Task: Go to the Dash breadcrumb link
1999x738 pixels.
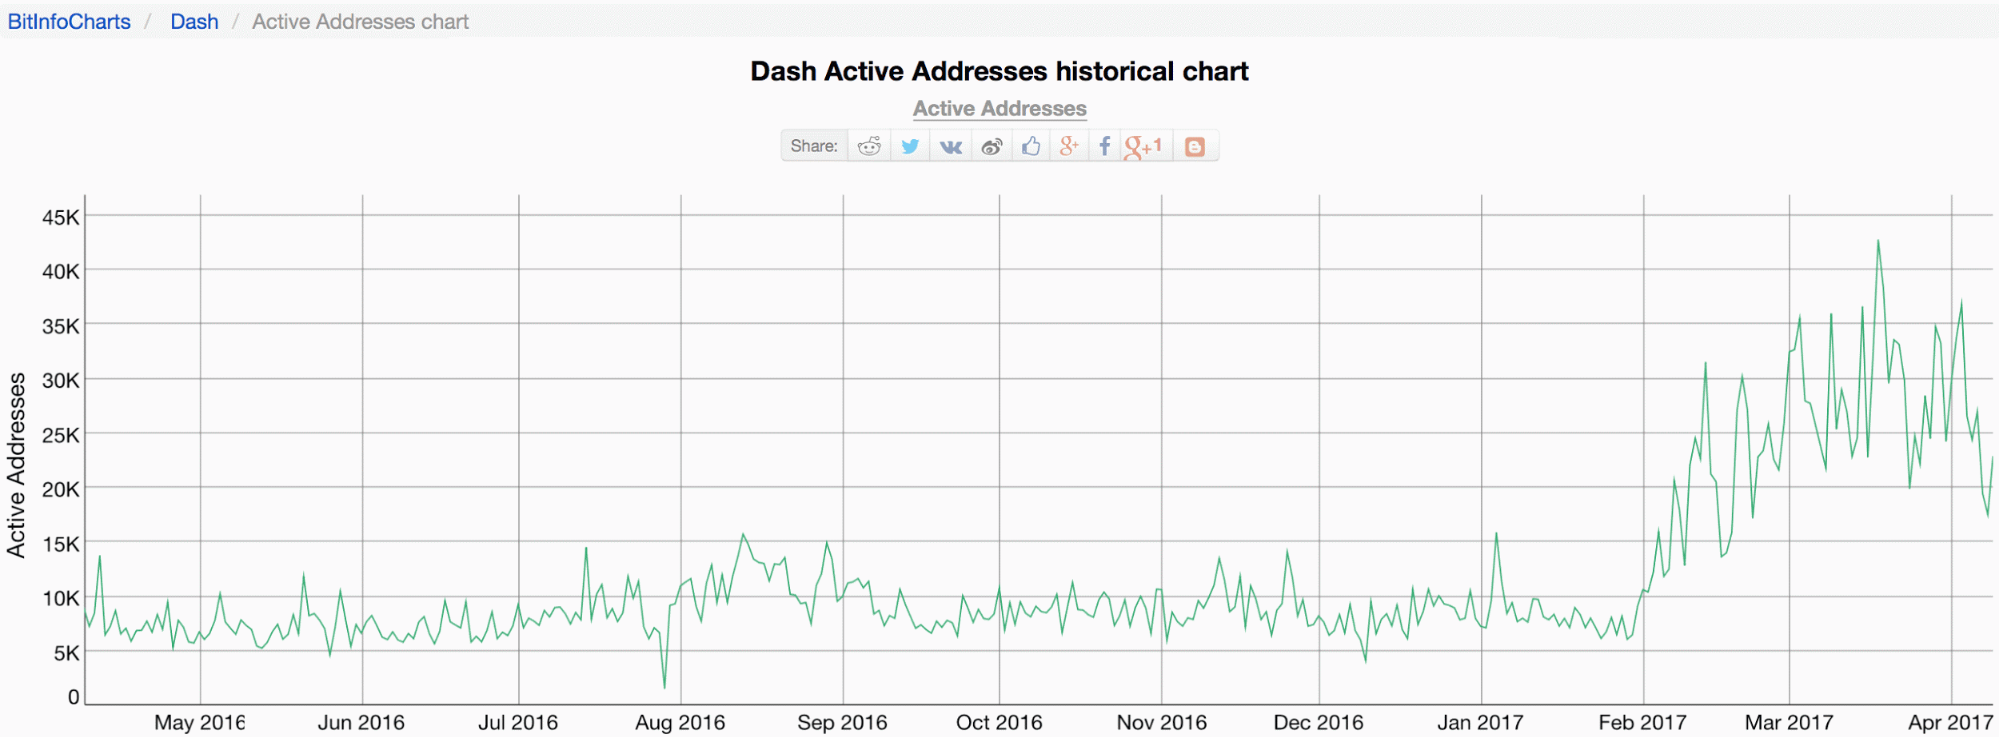Action: click(194, 22)
